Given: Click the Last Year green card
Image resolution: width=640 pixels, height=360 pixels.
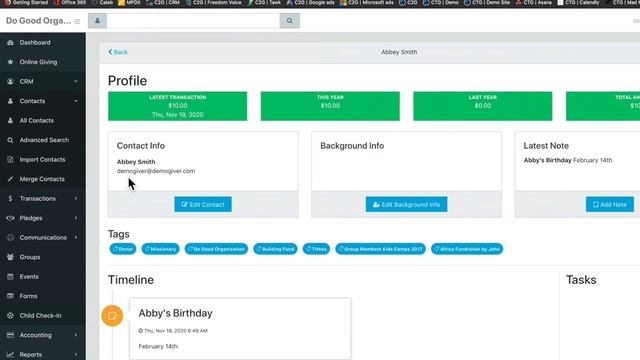Looking at the screenshot, I should [482, 106].
